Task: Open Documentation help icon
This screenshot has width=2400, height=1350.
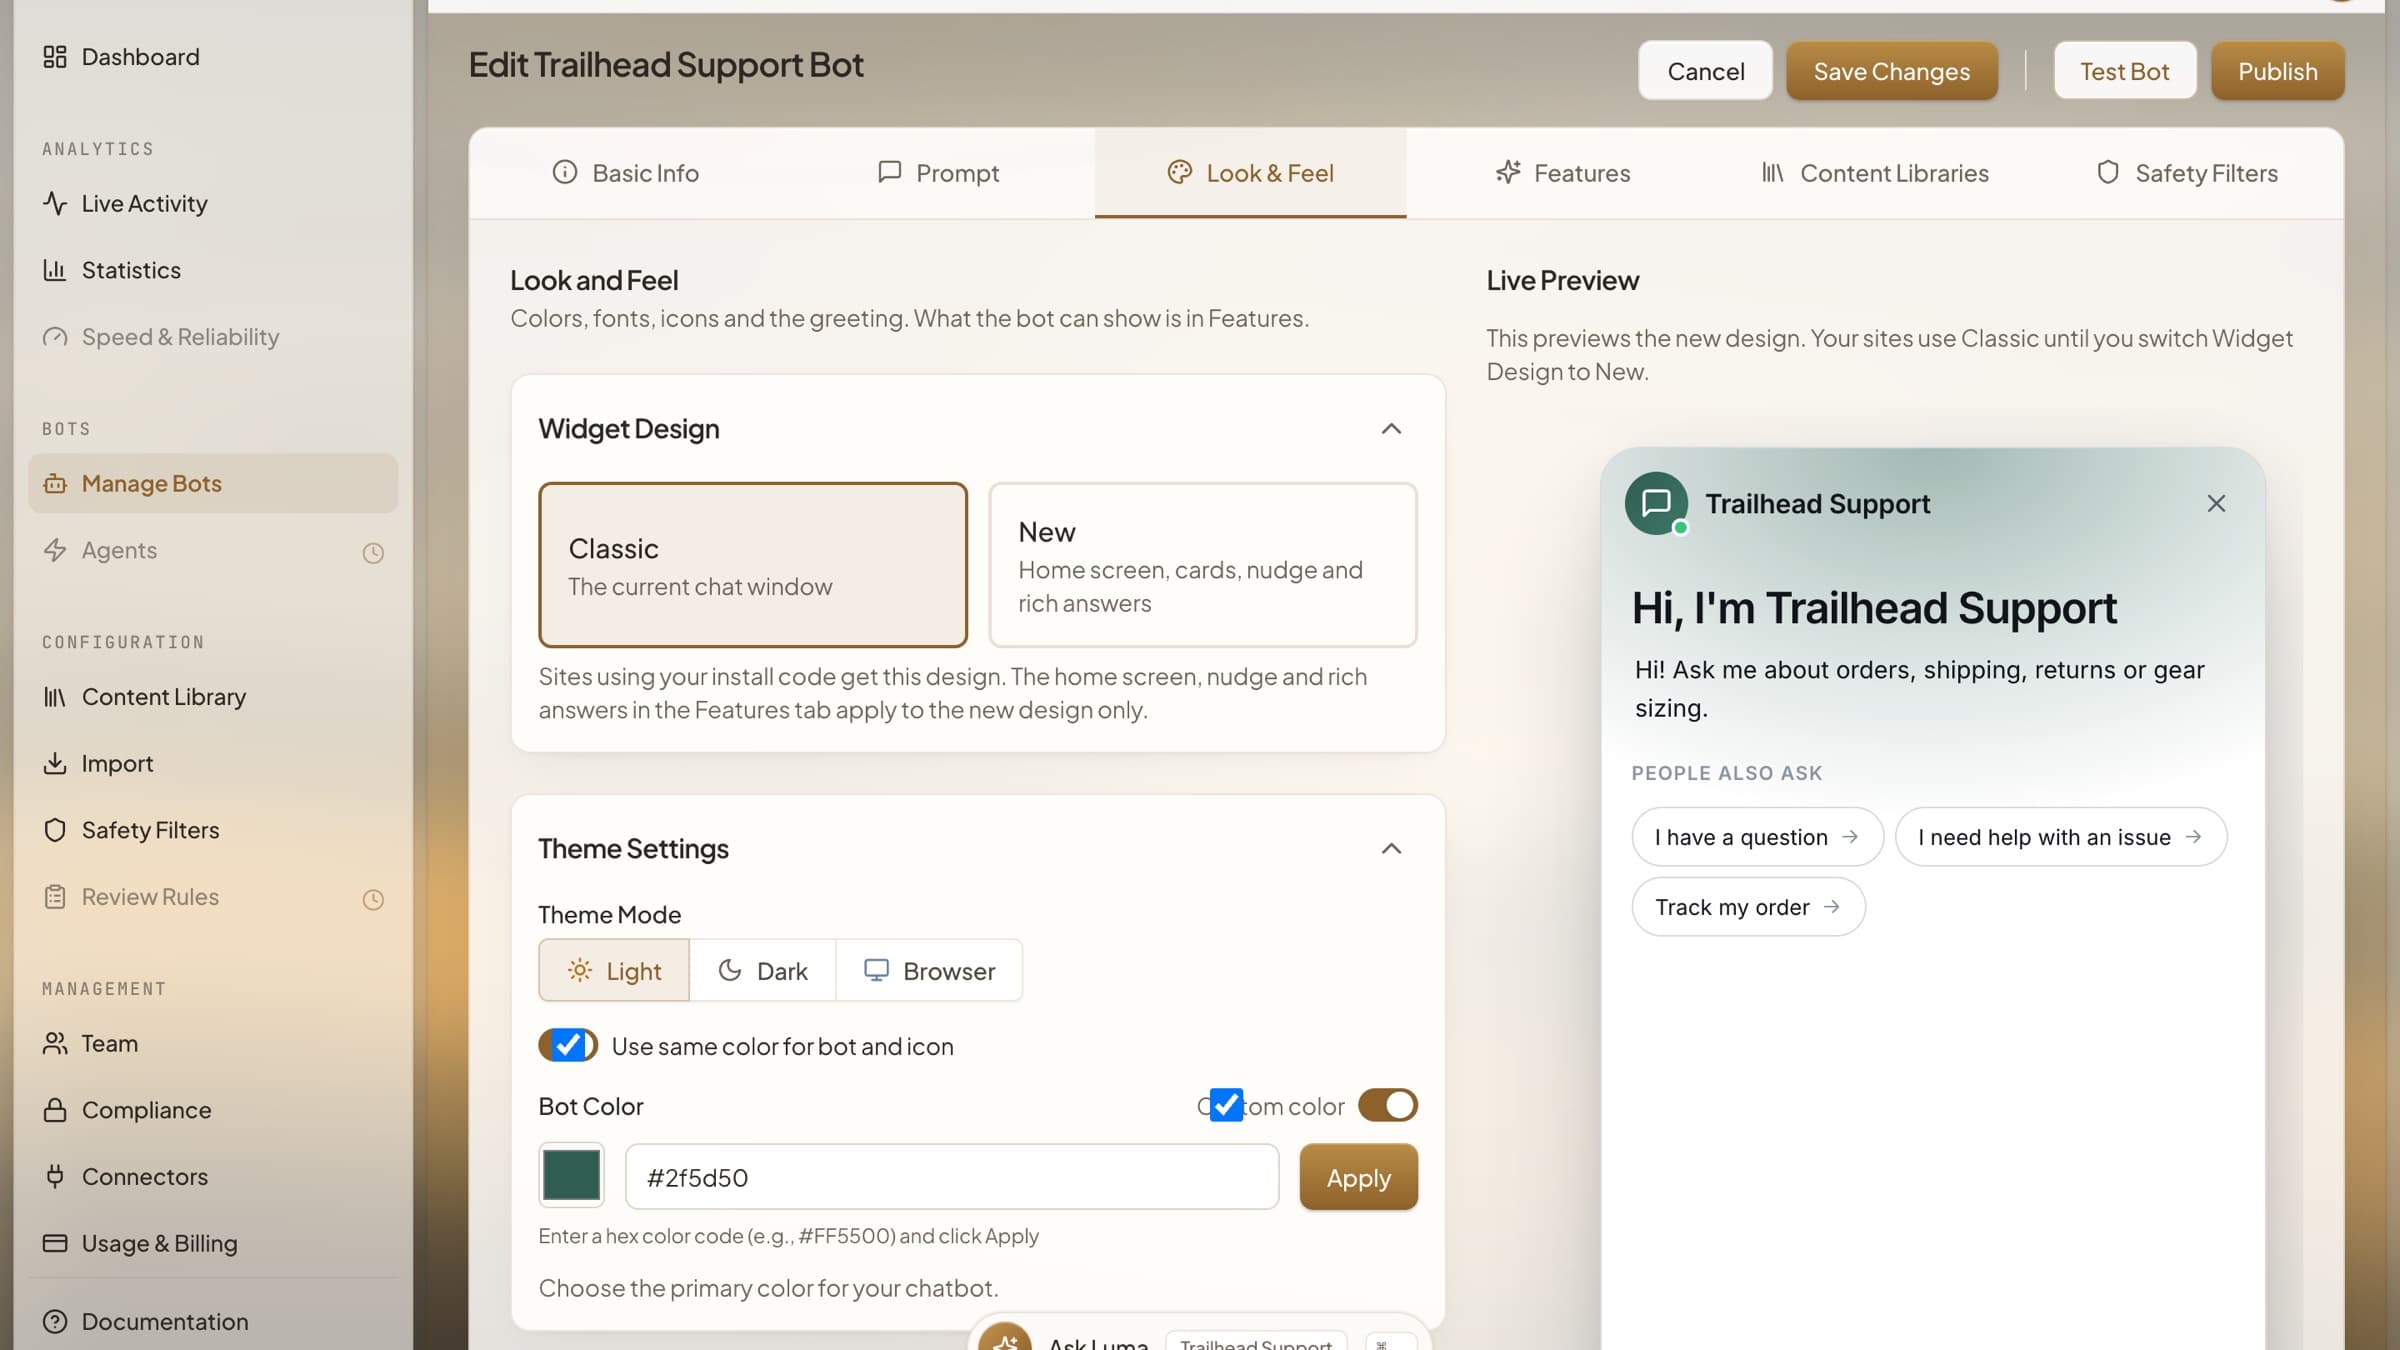Action: tap(55, 1321)
